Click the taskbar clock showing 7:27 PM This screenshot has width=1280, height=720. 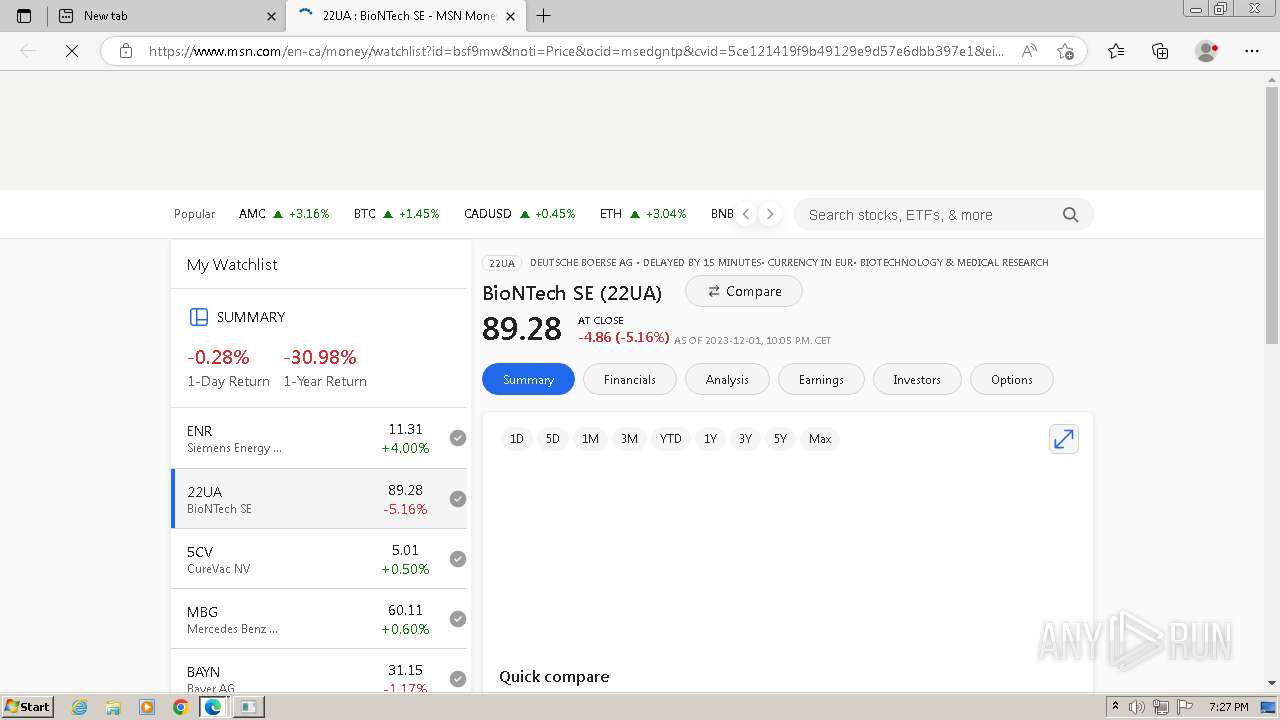pos(1228,707)
